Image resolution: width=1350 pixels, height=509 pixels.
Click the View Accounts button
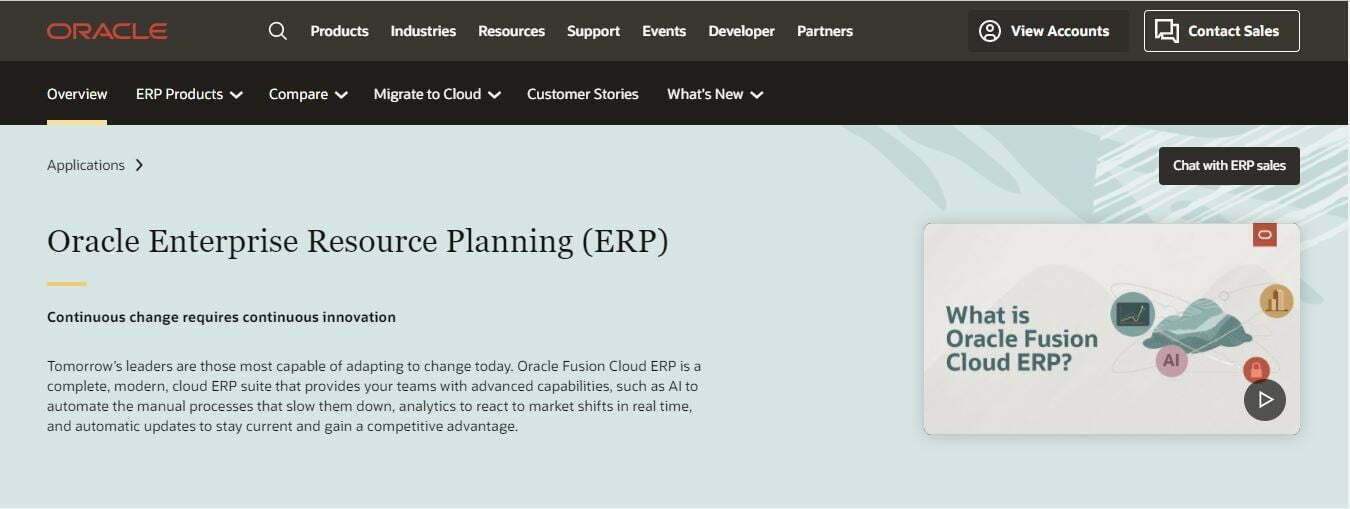1048,31
